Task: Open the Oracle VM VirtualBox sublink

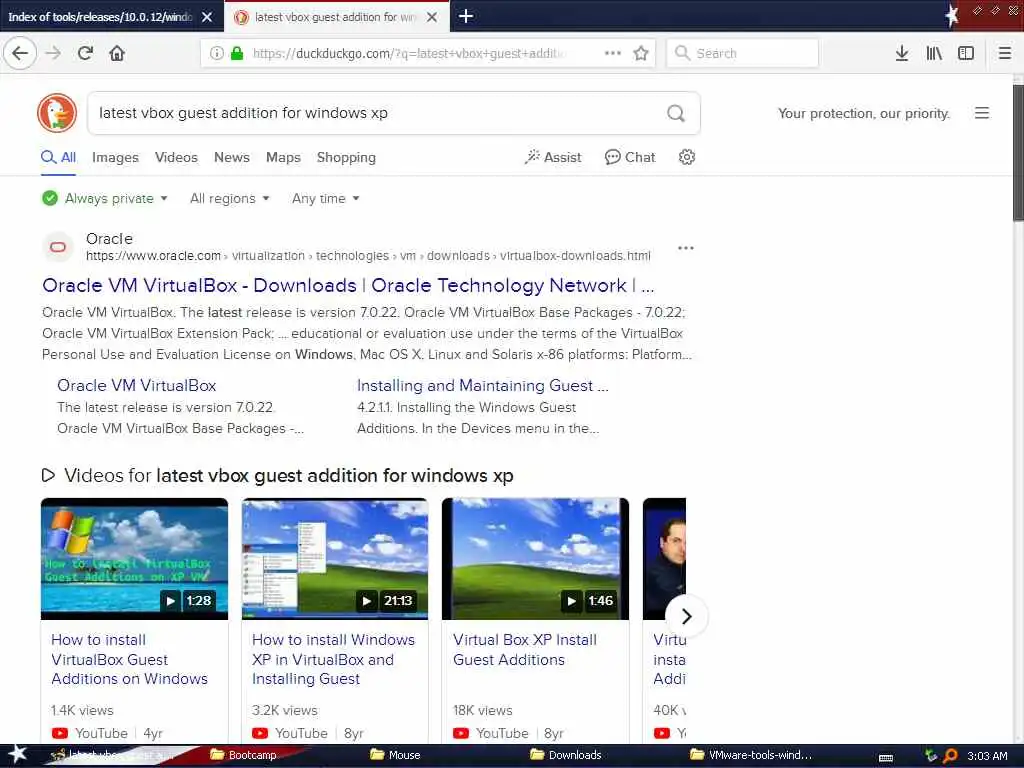Action: click(x=136, y=385)
